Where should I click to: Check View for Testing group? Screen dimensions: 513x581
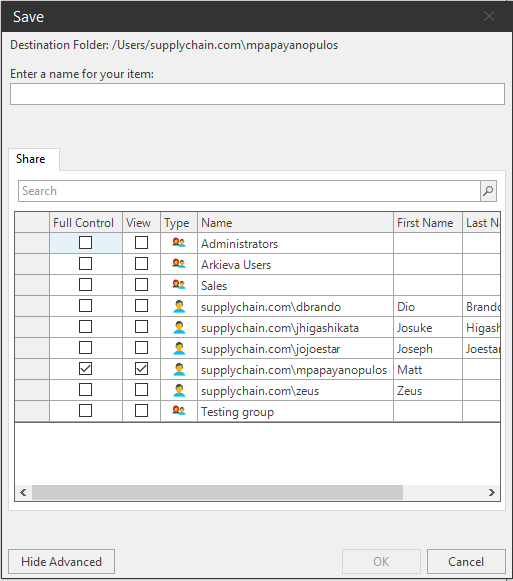click(141, 411)
